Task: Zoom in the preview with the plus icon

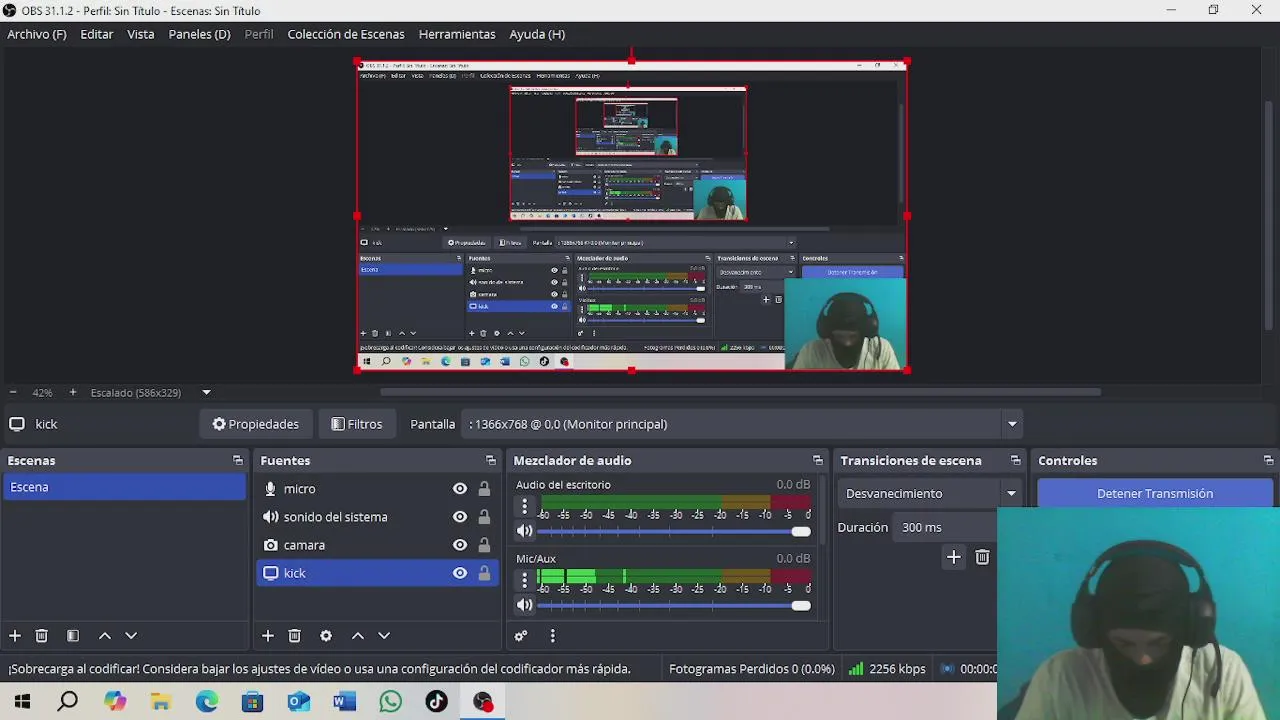Action: 72,393
